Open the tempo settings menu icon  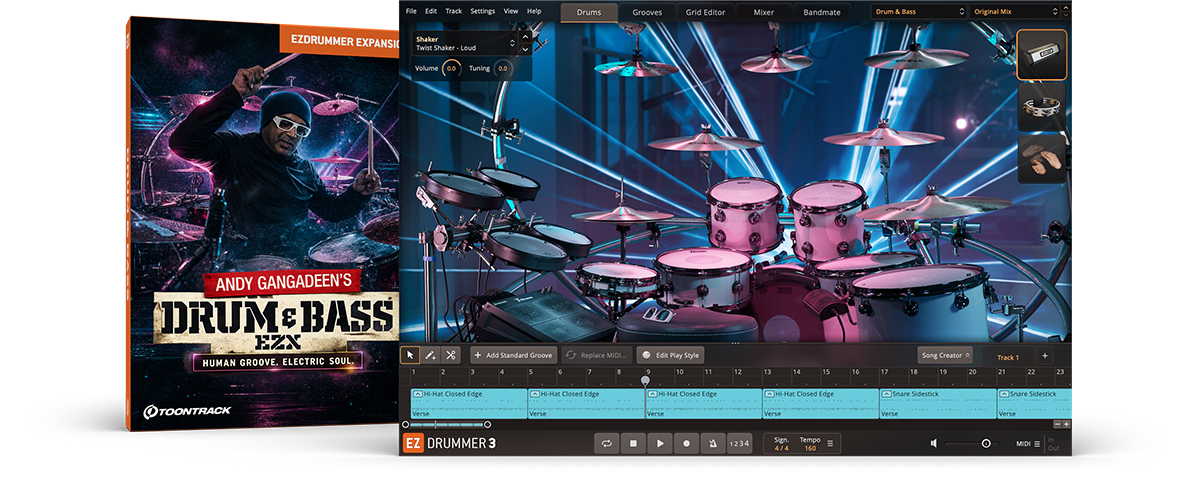click(x=829, y=443)
